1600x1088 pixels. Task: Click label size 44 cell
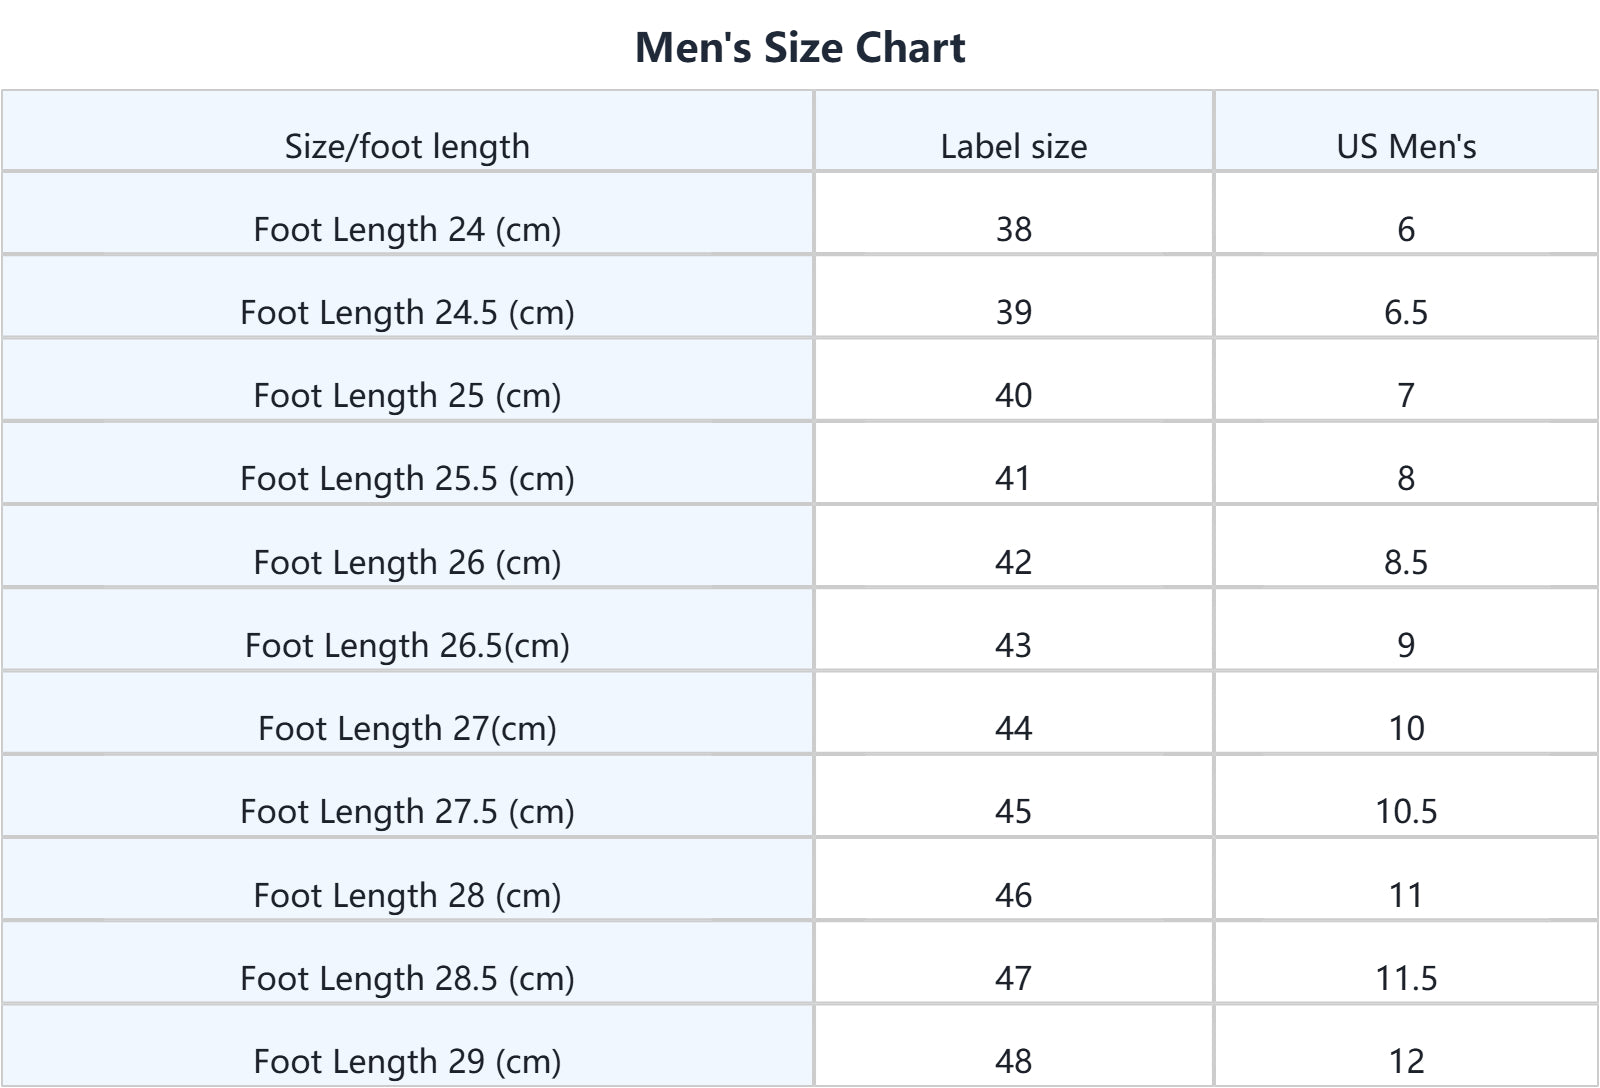(x=1013, y=728)
